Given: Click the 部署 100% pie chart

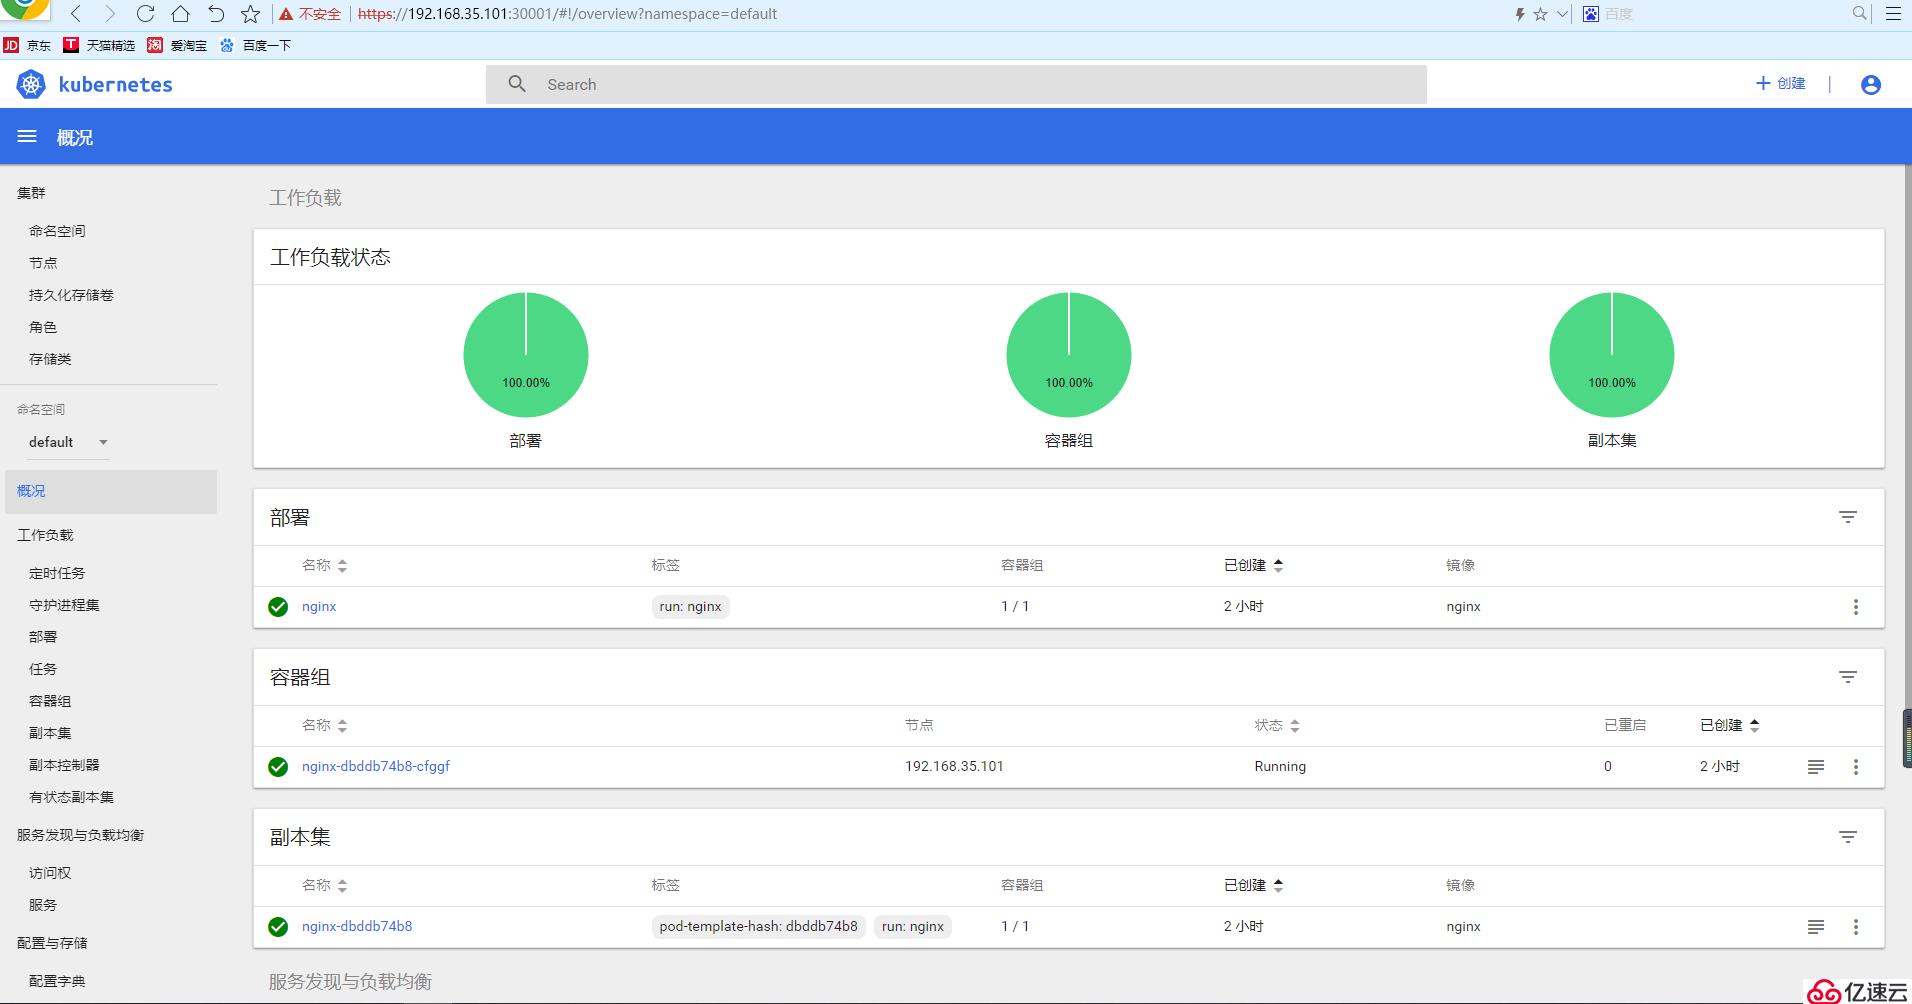Looking at the screenshot, I should point(526,354).
